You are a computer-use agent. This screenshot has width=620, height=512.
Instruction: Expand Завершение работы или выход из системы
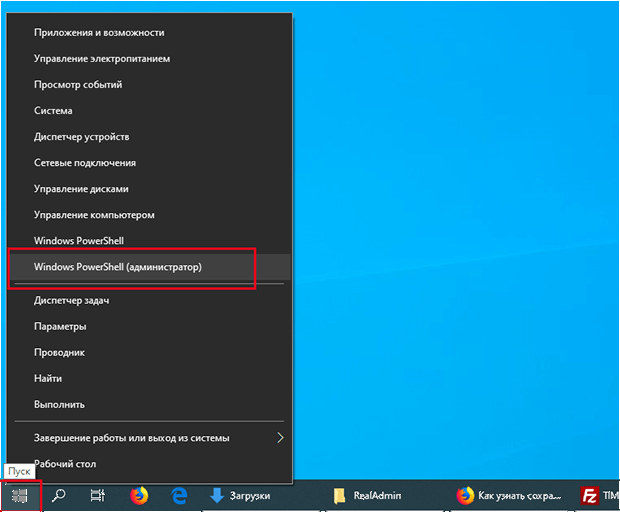click(149, 438)
